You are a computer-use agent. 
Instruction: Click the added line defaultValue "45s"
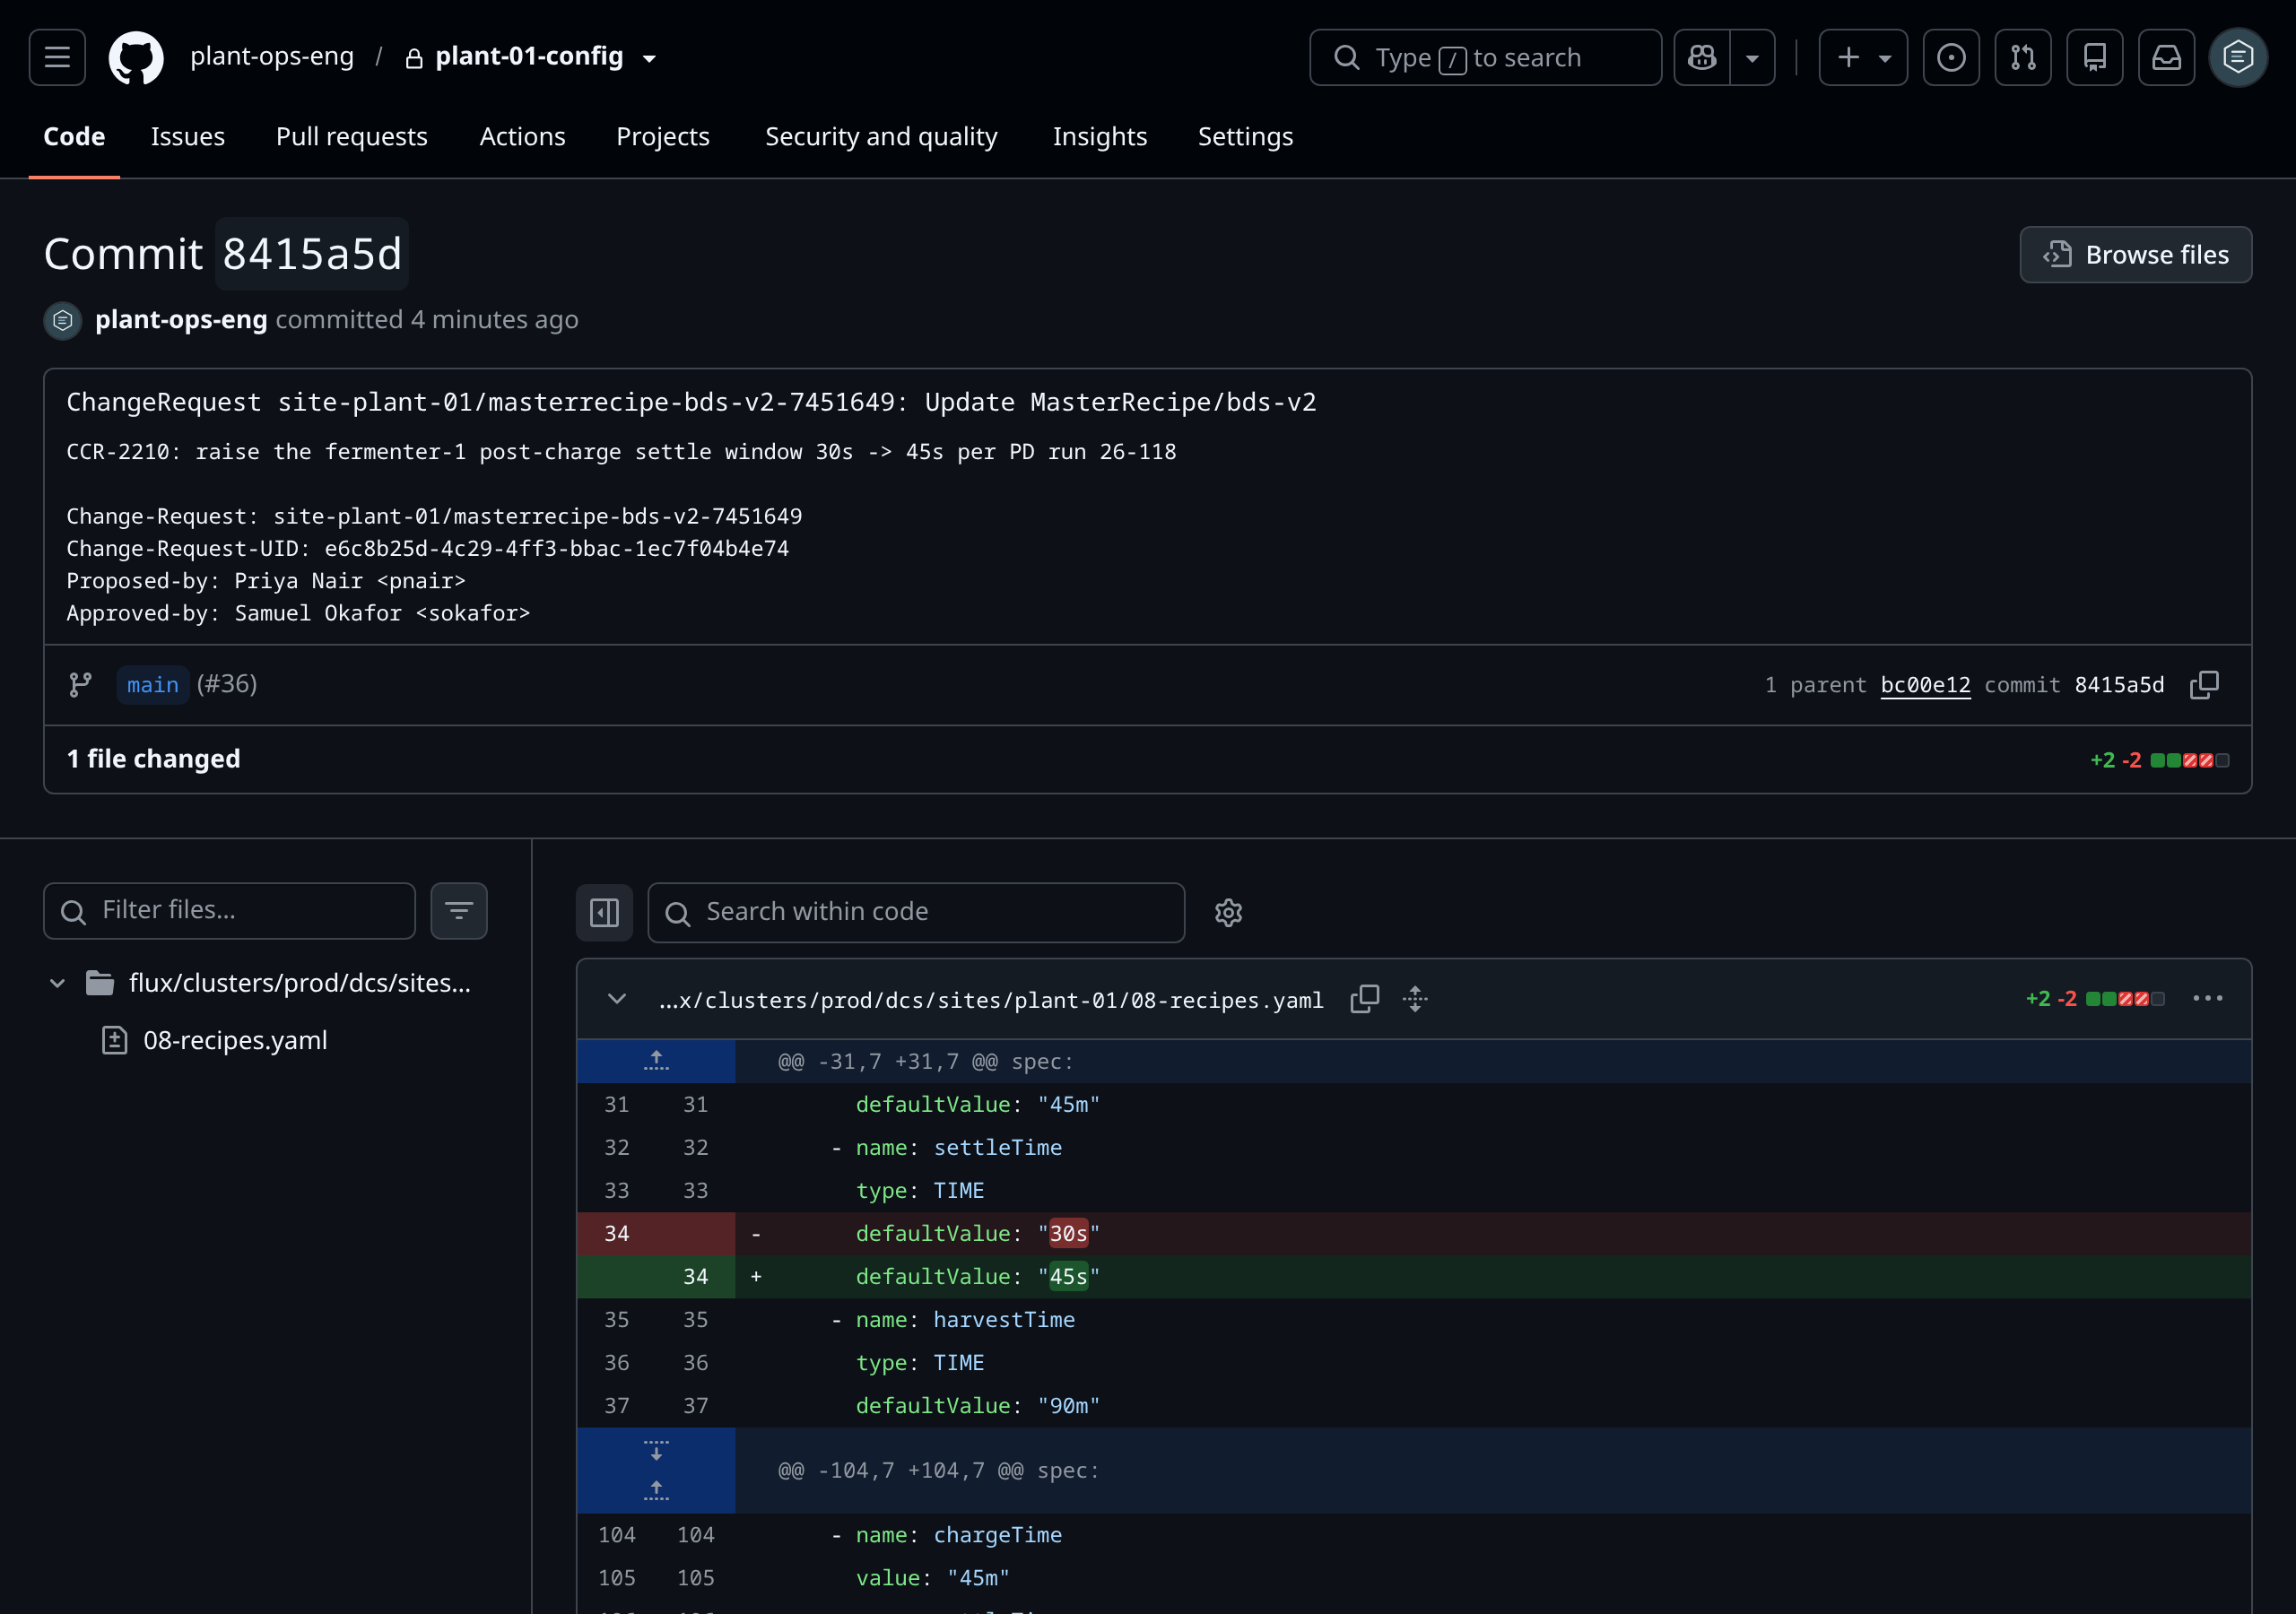(x=1414, y=1277)
